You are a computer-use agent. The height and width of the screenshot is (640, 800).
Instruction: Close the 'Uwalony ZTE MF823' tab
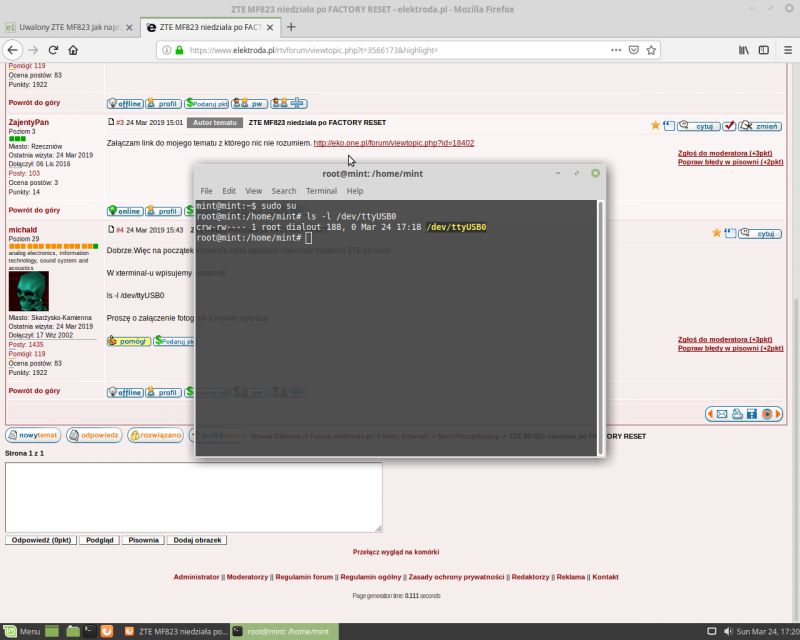pyautogui.click(x=129, y=27)
